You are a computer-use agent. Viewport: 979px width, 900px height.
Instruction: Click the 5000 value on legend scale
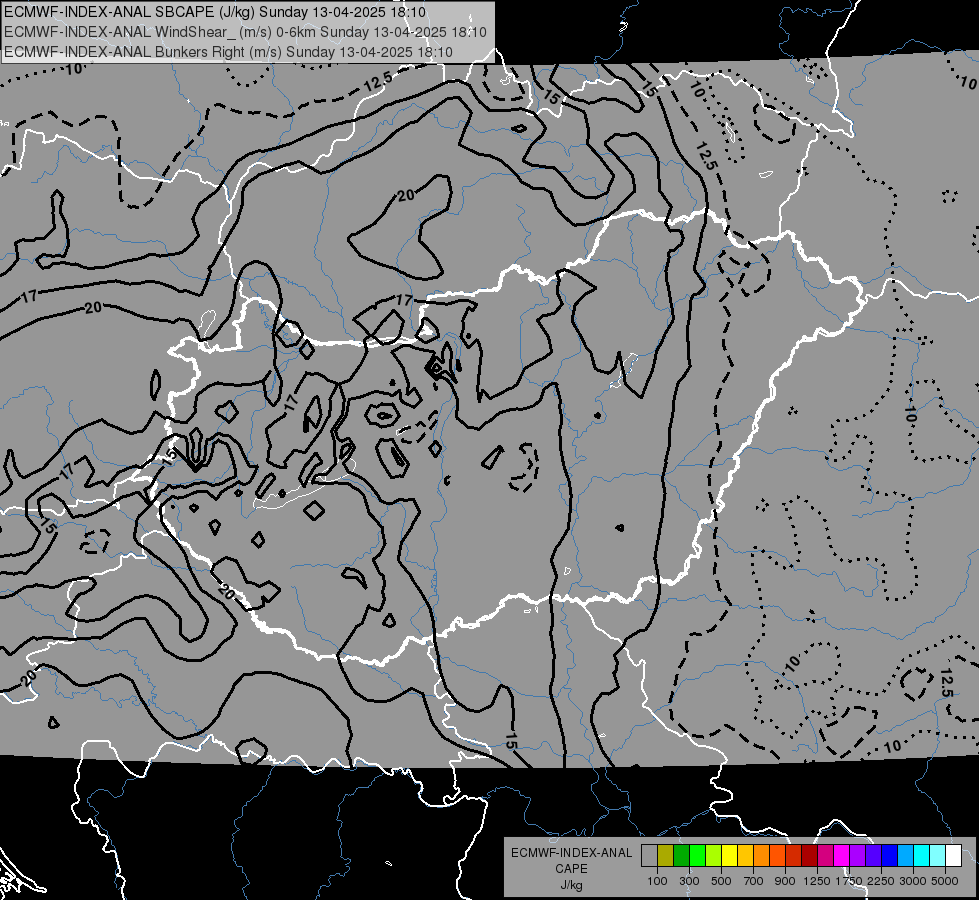click(945, 881)
